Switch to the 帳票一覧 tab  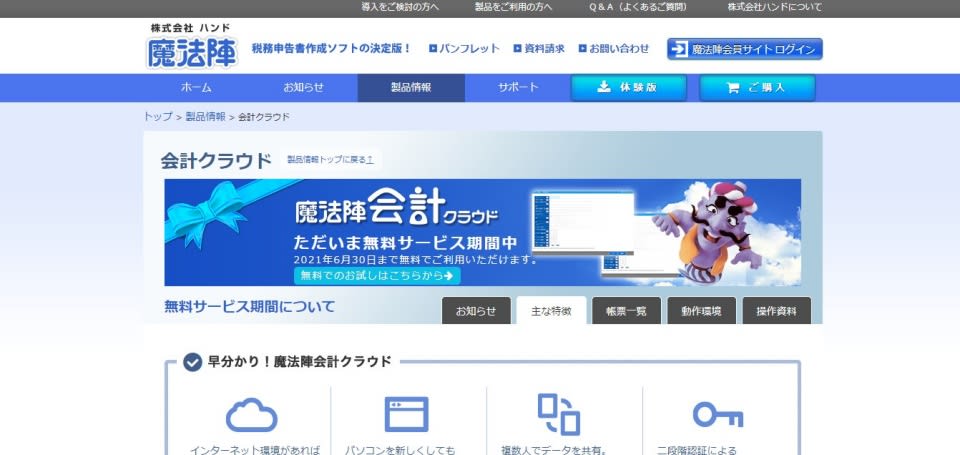pos(626,310)
